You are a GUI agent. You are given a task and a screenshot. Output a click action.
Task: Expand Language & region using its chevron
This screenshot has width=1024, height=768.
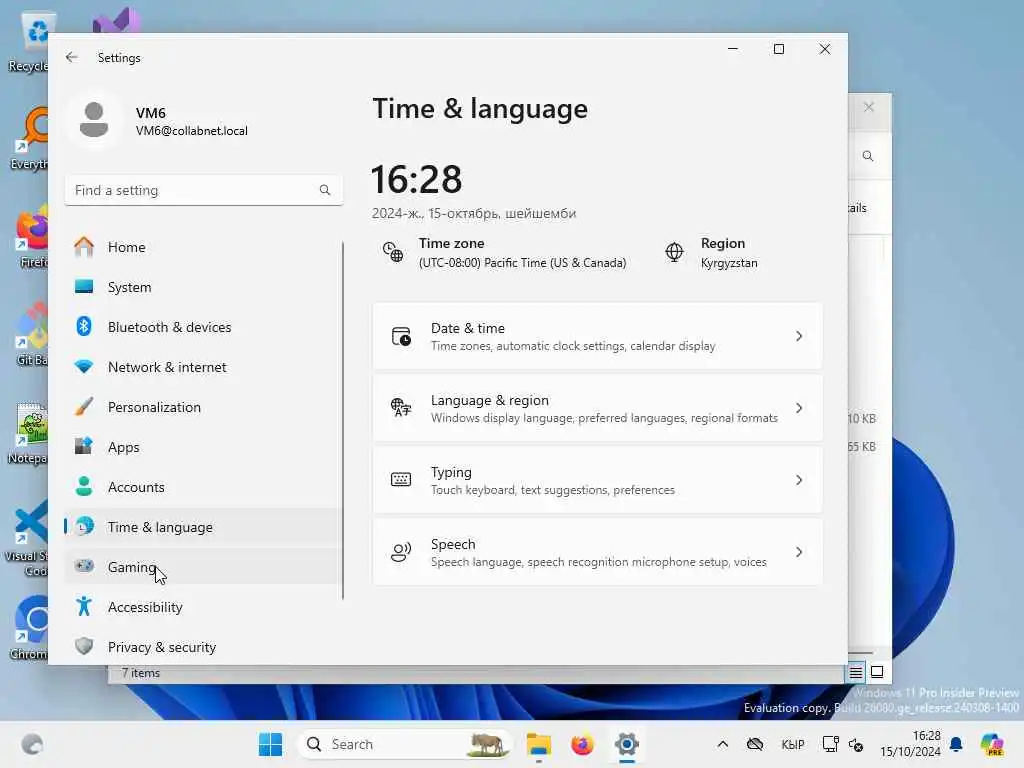(x=799, y=408)
